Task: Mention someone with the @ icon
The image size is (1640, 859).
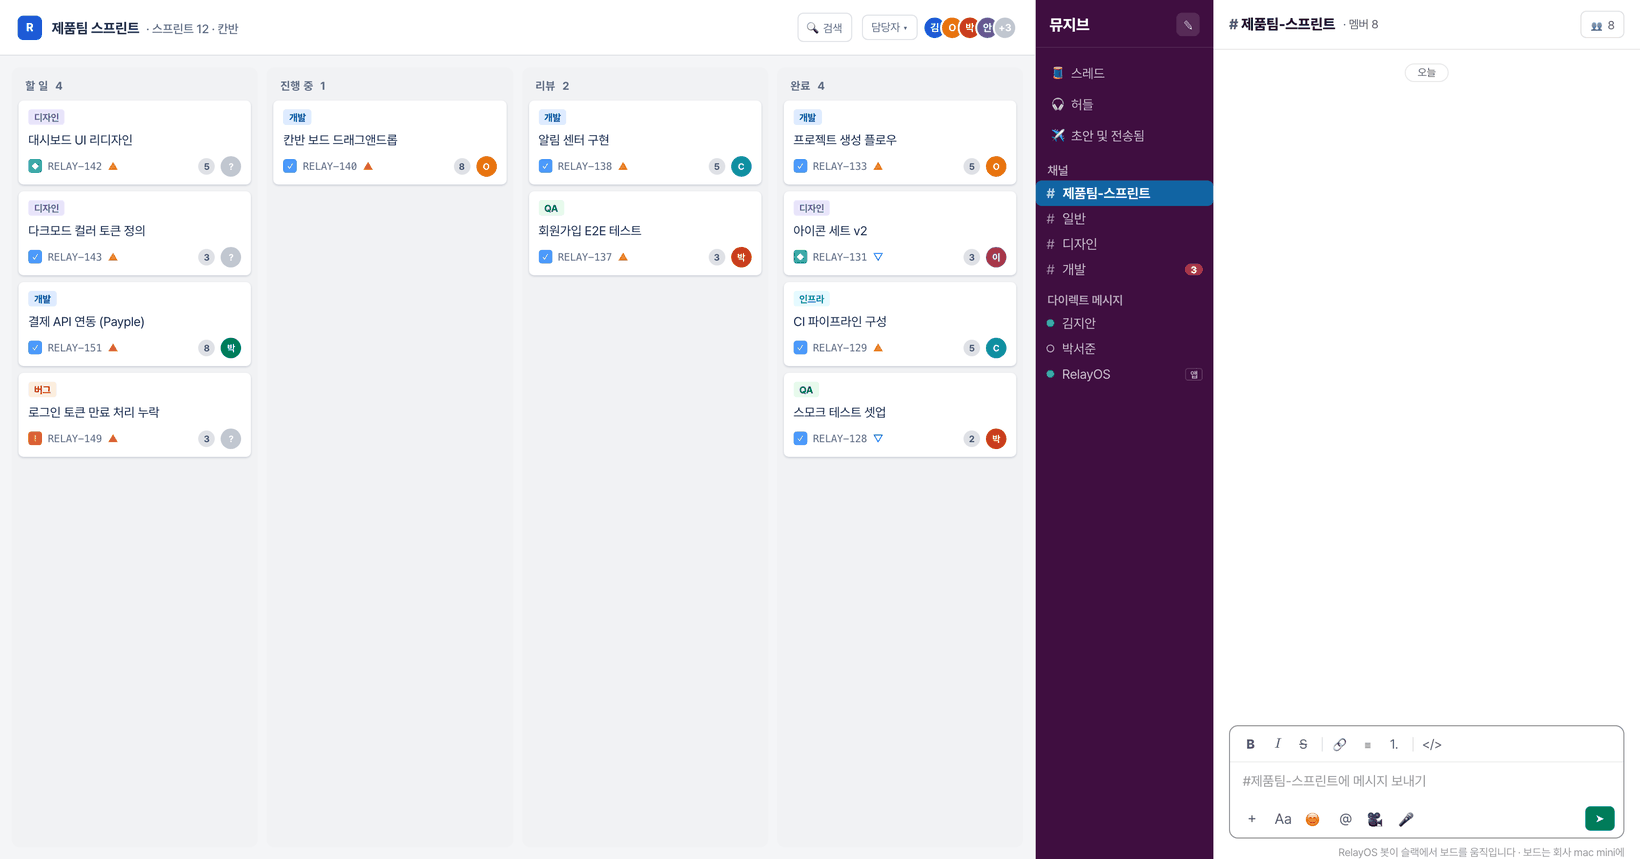Action: coord(1345,819)
